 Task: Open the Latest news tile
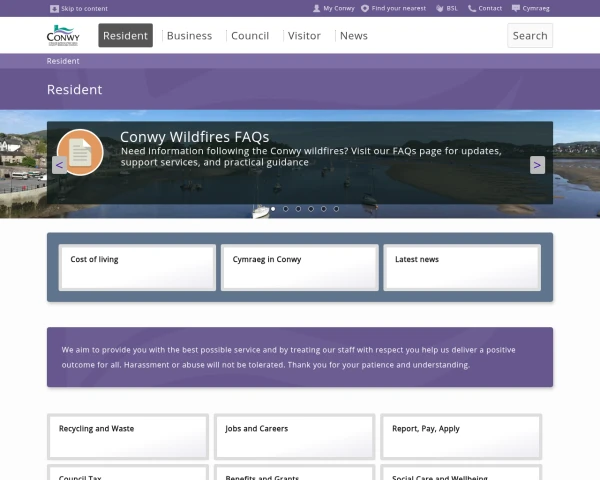tap(462, 268)
